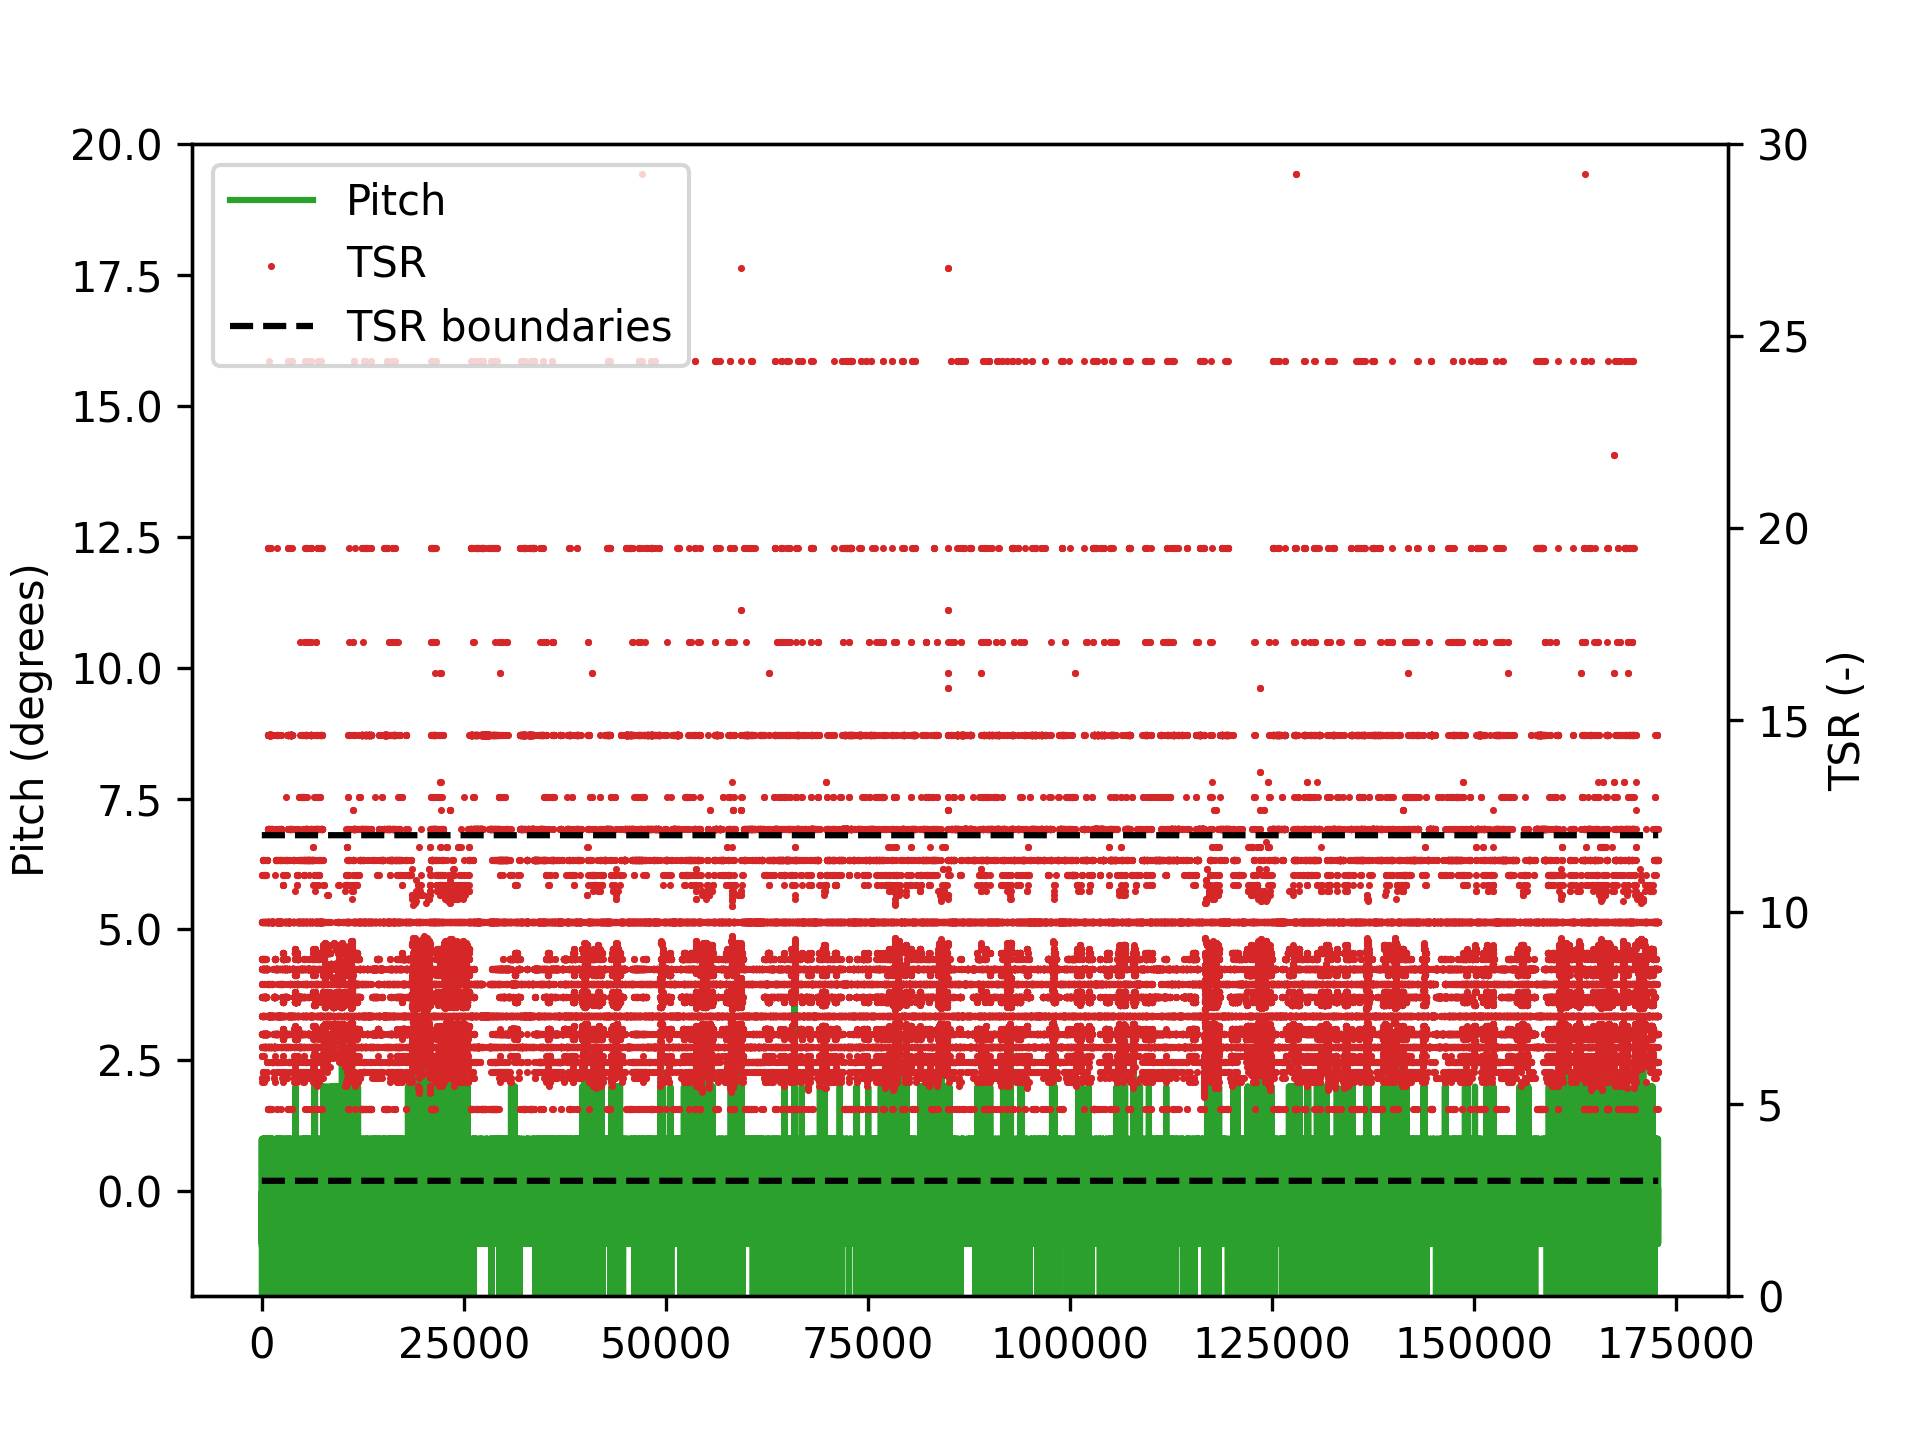Click the 100000 x-axis tick label
The image size is (1920, 1440).
coord(1070,1344)
